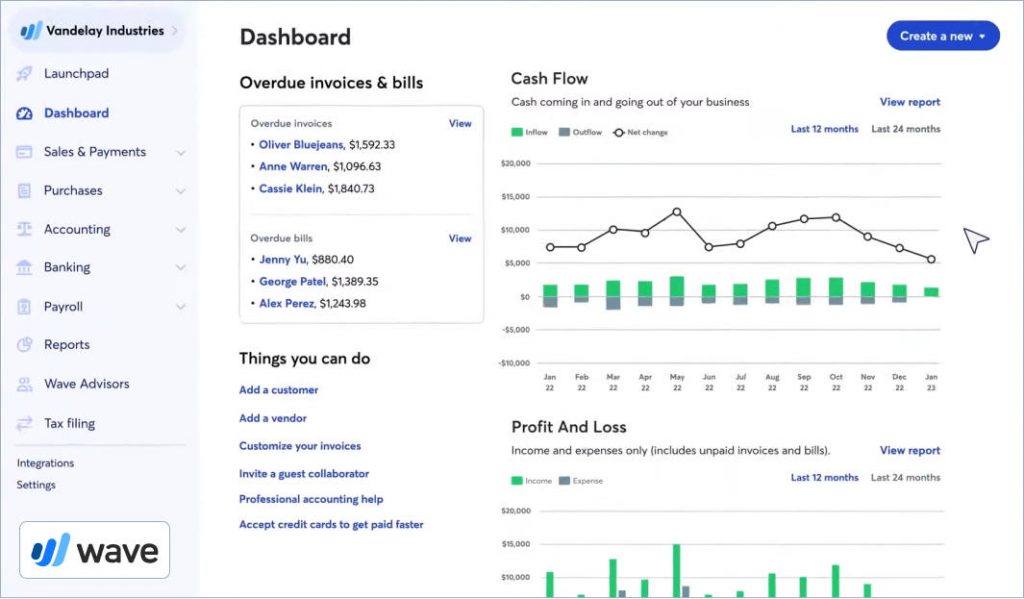
Task: Click the Sales & Payments card icon
Action: click(25, 152)
